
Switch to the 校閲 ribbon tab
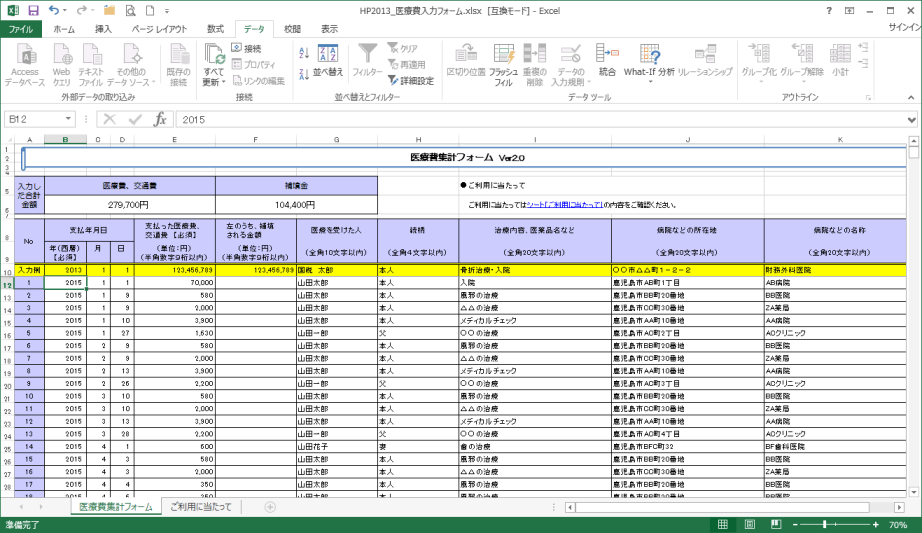click(291, 29)
